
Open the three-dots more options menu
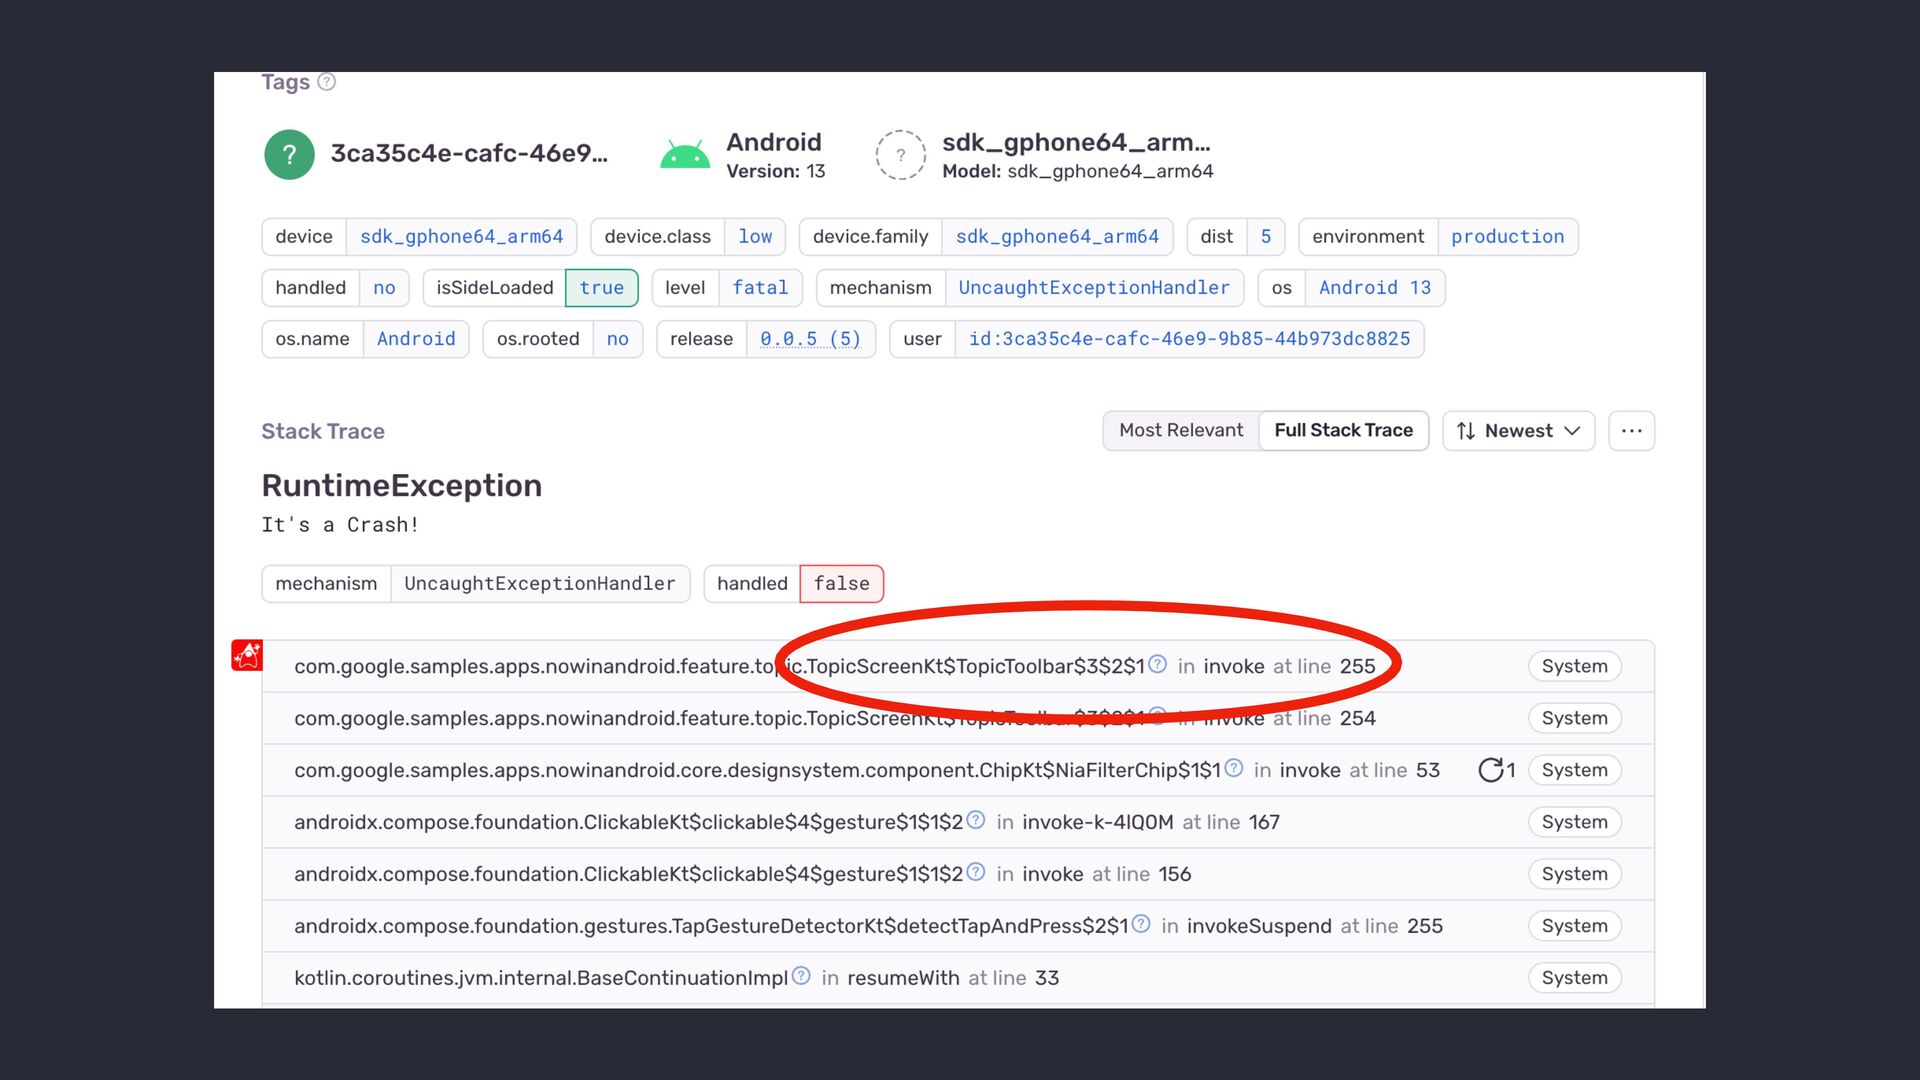[1631, 431]
